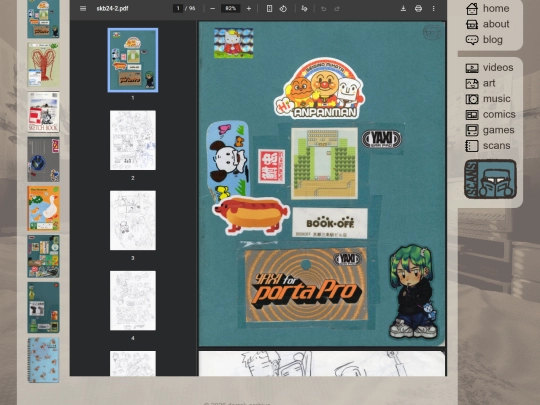Edit the current page number field
This screenshot has width=540, height=405.
(178, 8)
